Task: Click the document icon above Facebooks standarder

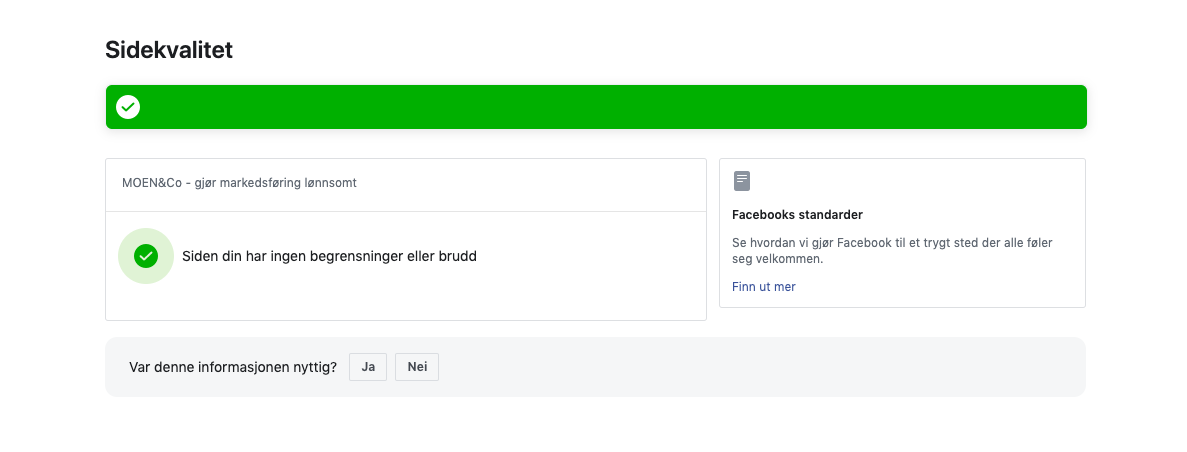Action: 742,181
